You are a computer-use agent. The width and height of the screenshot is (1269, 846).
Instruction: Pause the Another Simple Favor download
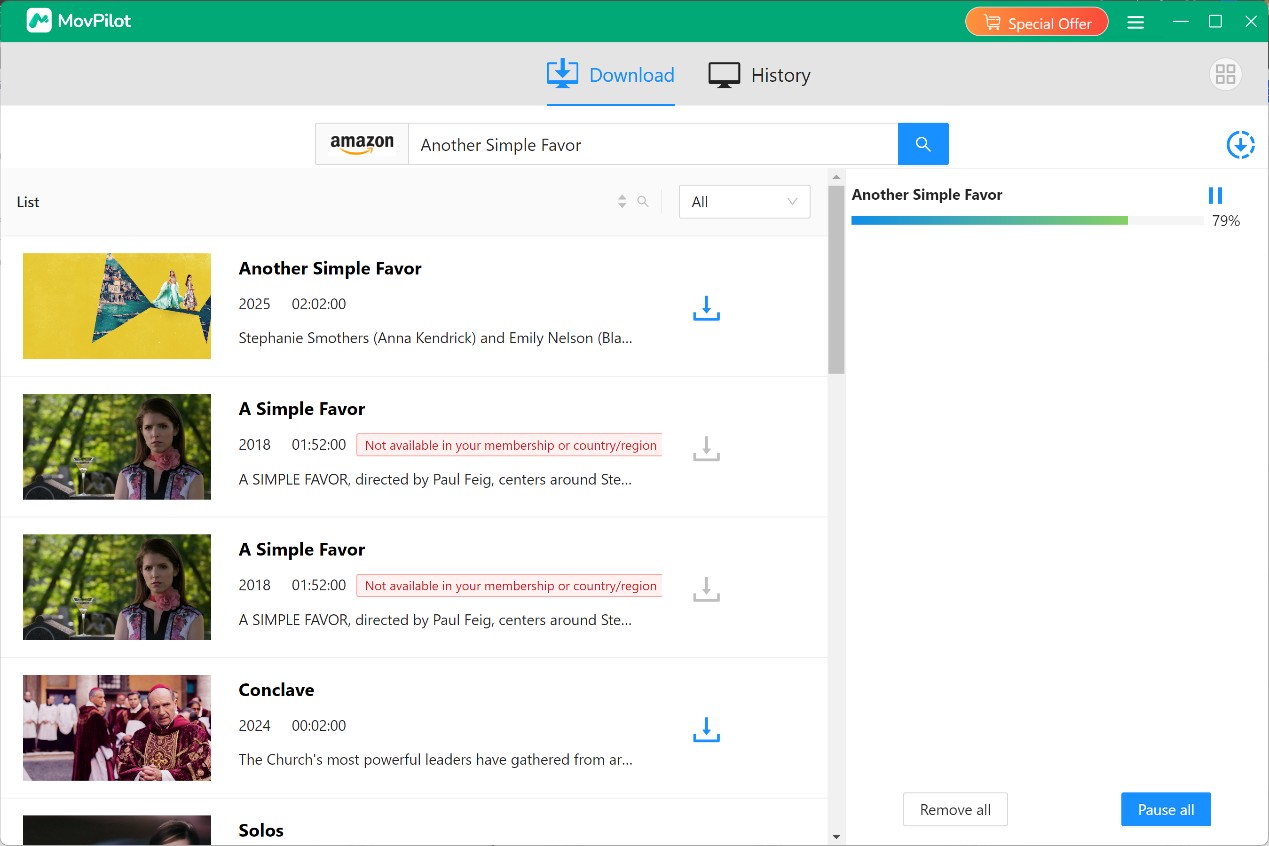pyautogui.click(x=1215, y=195)
